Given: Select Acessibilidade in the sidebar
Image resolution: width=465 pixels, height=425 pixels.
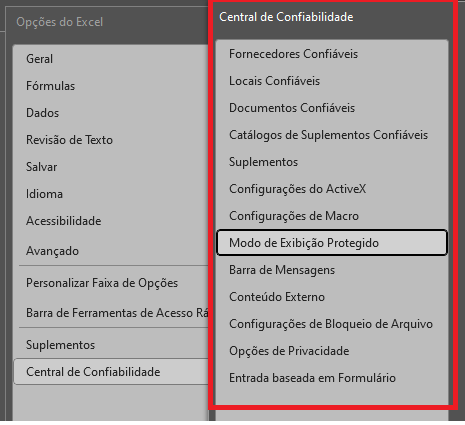Looking at the screenshot, I should click(x=63, y=221).
